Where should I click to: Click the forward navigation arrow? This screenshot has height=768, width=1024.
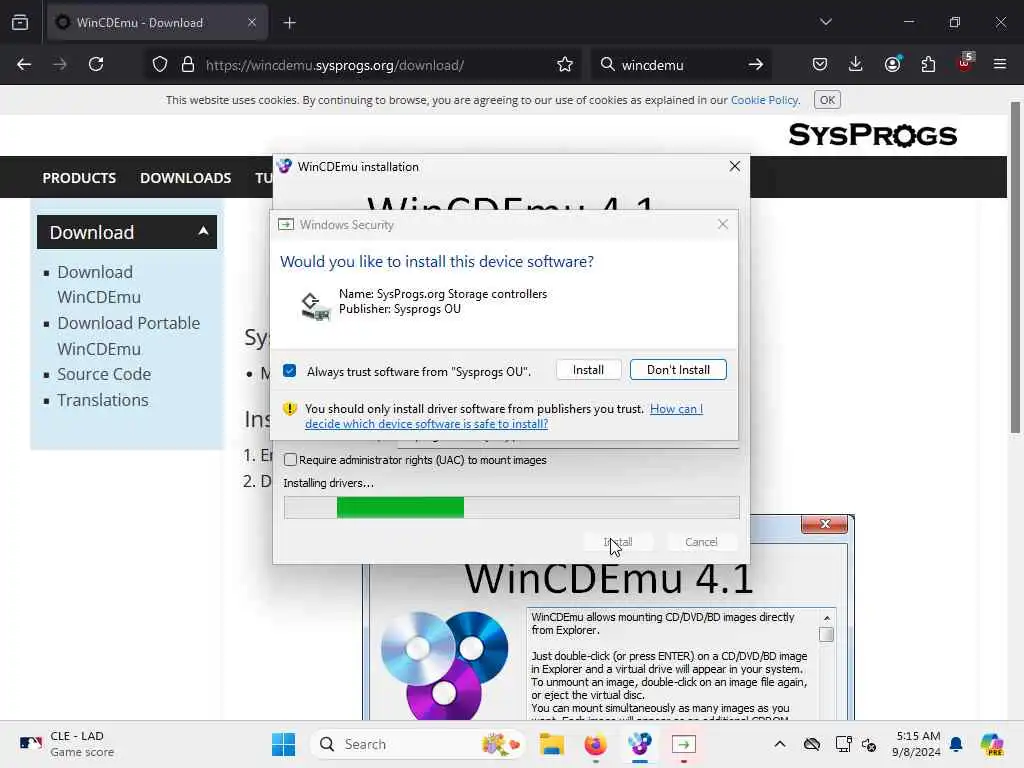coord(59,65)
